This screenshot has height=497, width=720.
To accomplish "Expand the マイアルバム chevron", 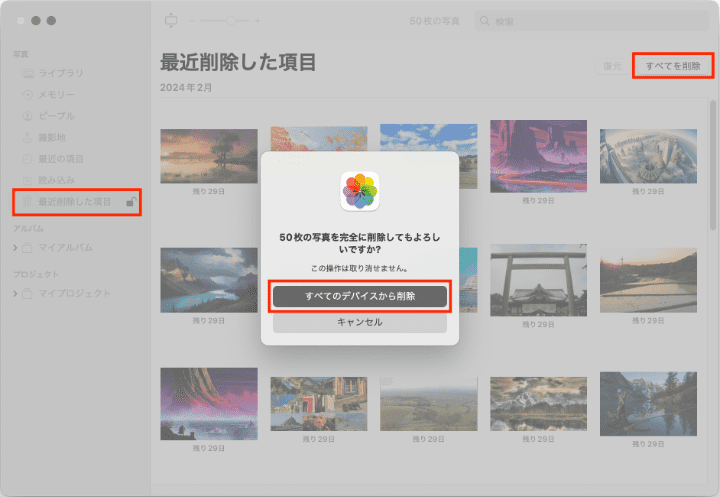I will point(15,248).
